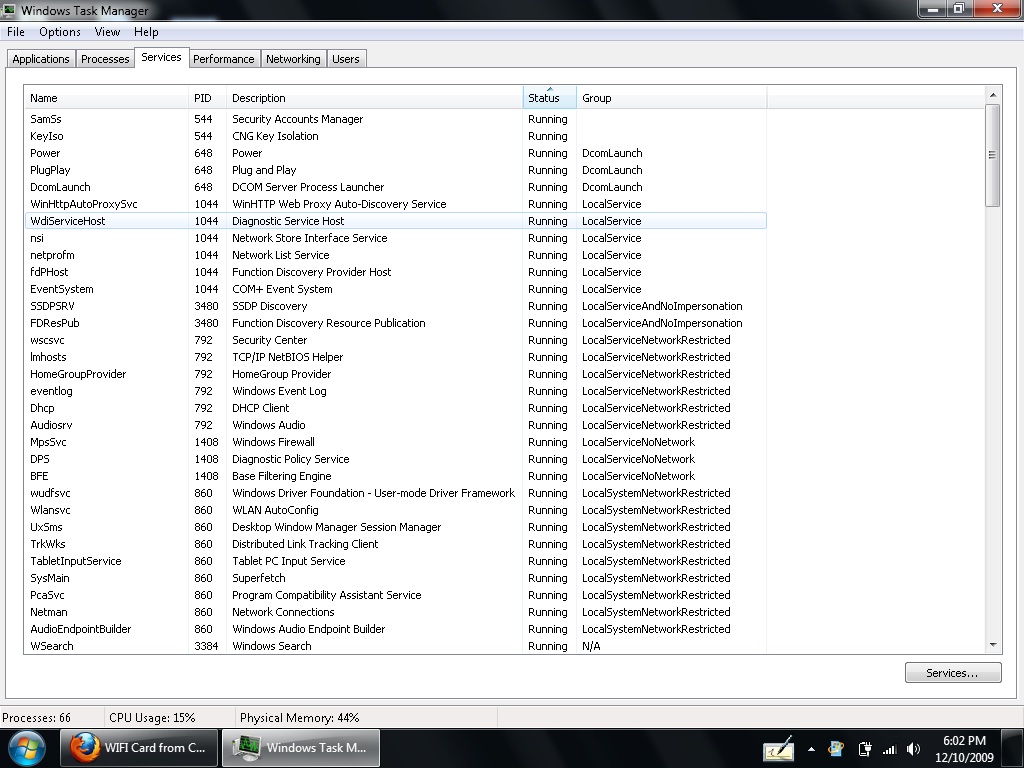Screen dimensions: 1024x768
Task: Select the fdPHost service row
Action: pyautogui.click(x=395, y=272)
